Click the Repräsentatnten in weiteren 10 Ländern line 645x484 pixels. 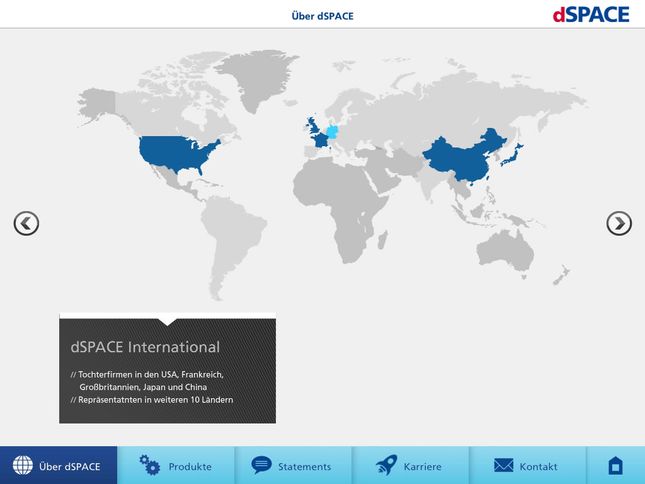pyautogui.click(x=152, y=400)
